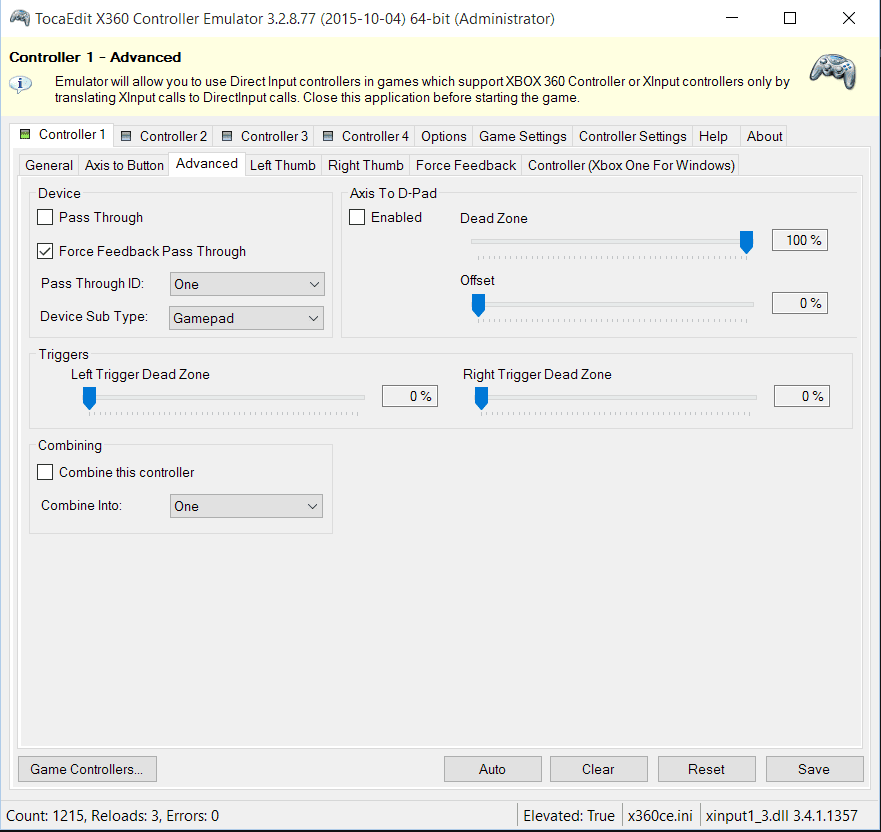Screen dimensions: 881x832
Task: Click the Right Trigger Dead Zone slider
Action: click(x=615, y=398)
